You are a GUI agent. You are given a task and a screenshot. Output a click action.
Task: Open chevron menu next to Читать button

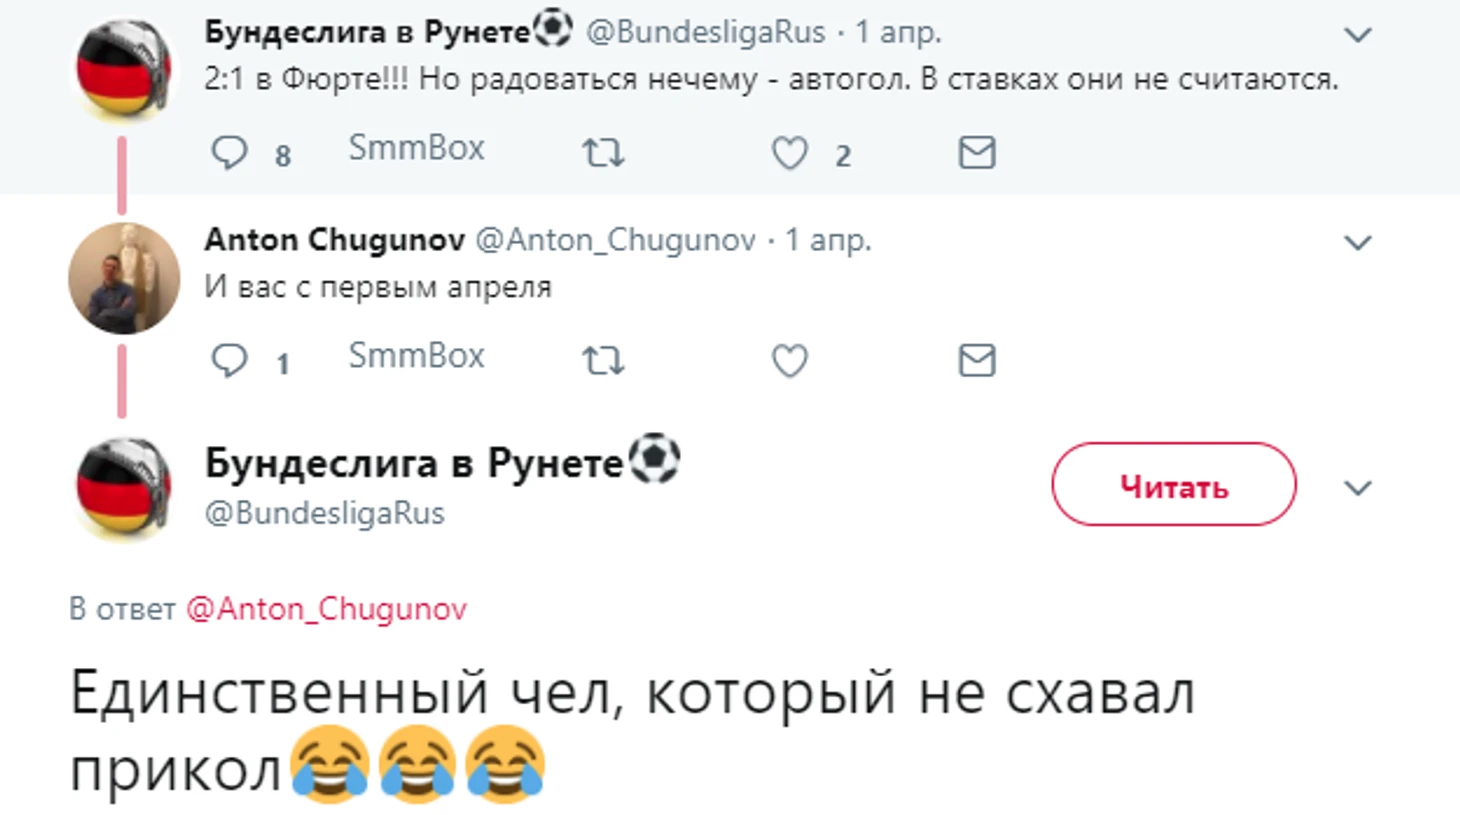[1357, 488]
